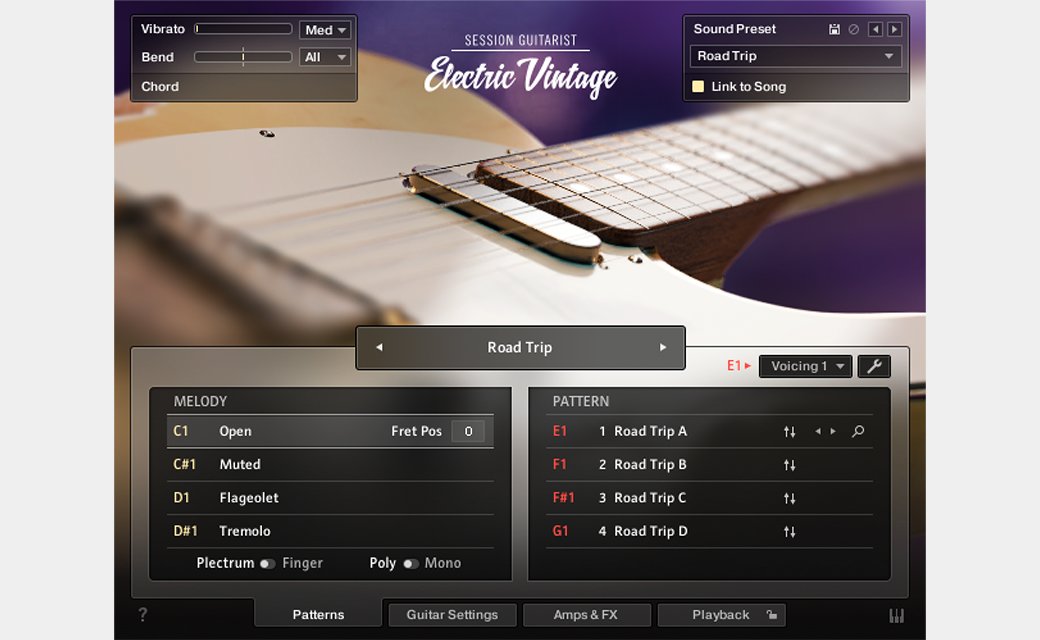Select the D#1 Tremolo melody articulation
The width and height of the screenshot is (1040, 640).
coord(330,531)
